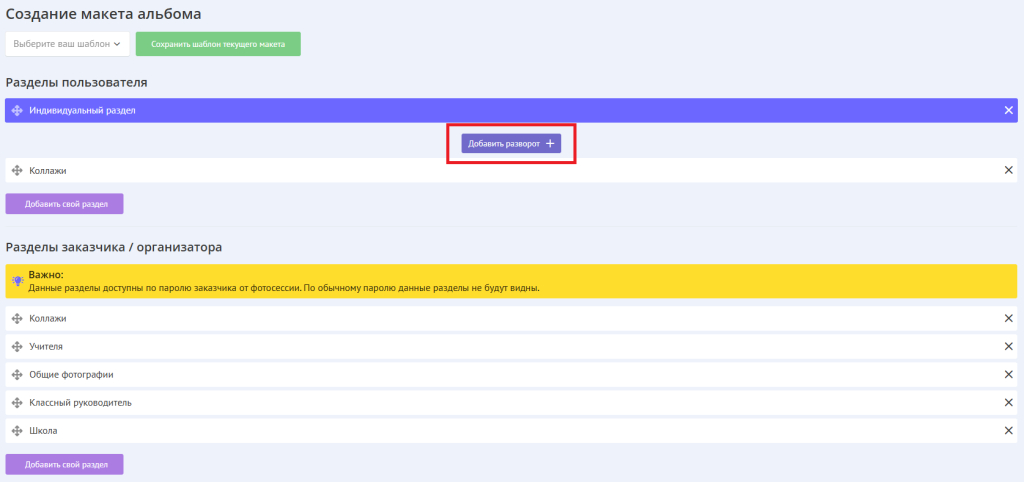Remove the "Классный руководитель" section
The width and height of the screenshot is (1024, 482).
tap(1008, 402)
